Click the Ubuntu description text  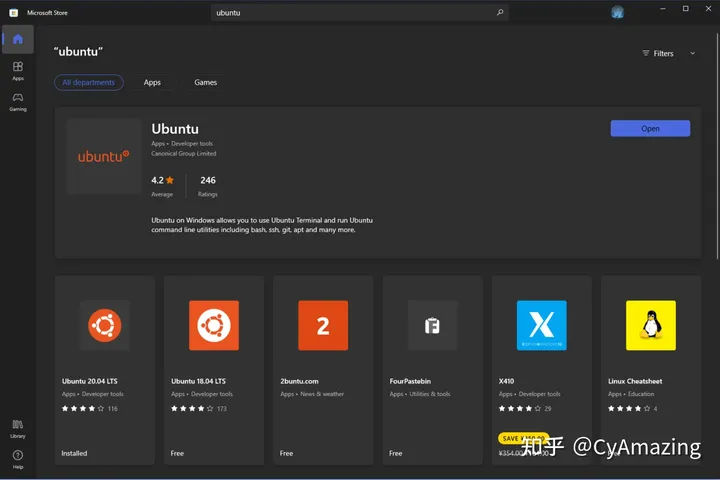tap(262, 225)
